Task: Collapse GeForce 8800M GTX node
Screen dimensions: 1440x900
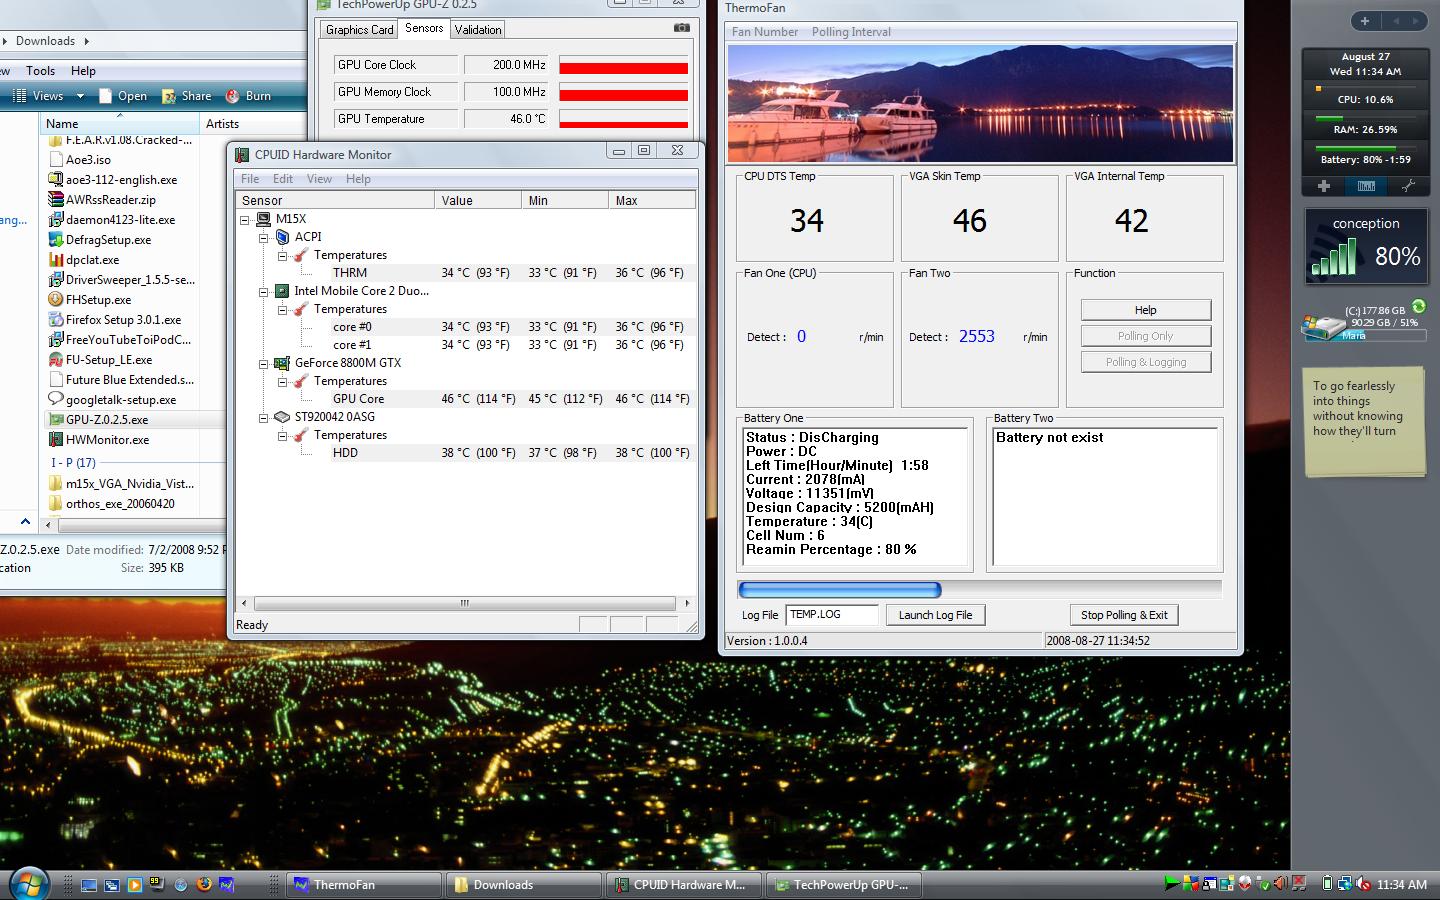Action: 264,363
